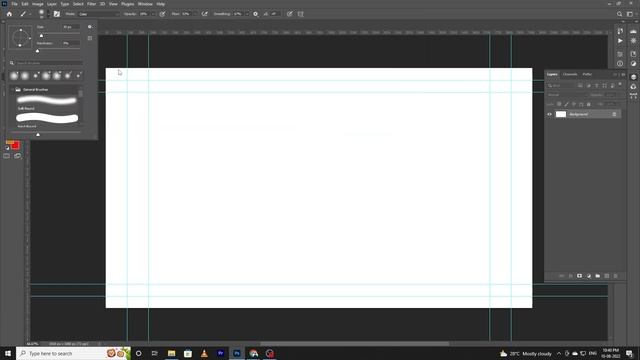Click the brush angle icon
Screen dimensions: 640x360
pos(266,14)
